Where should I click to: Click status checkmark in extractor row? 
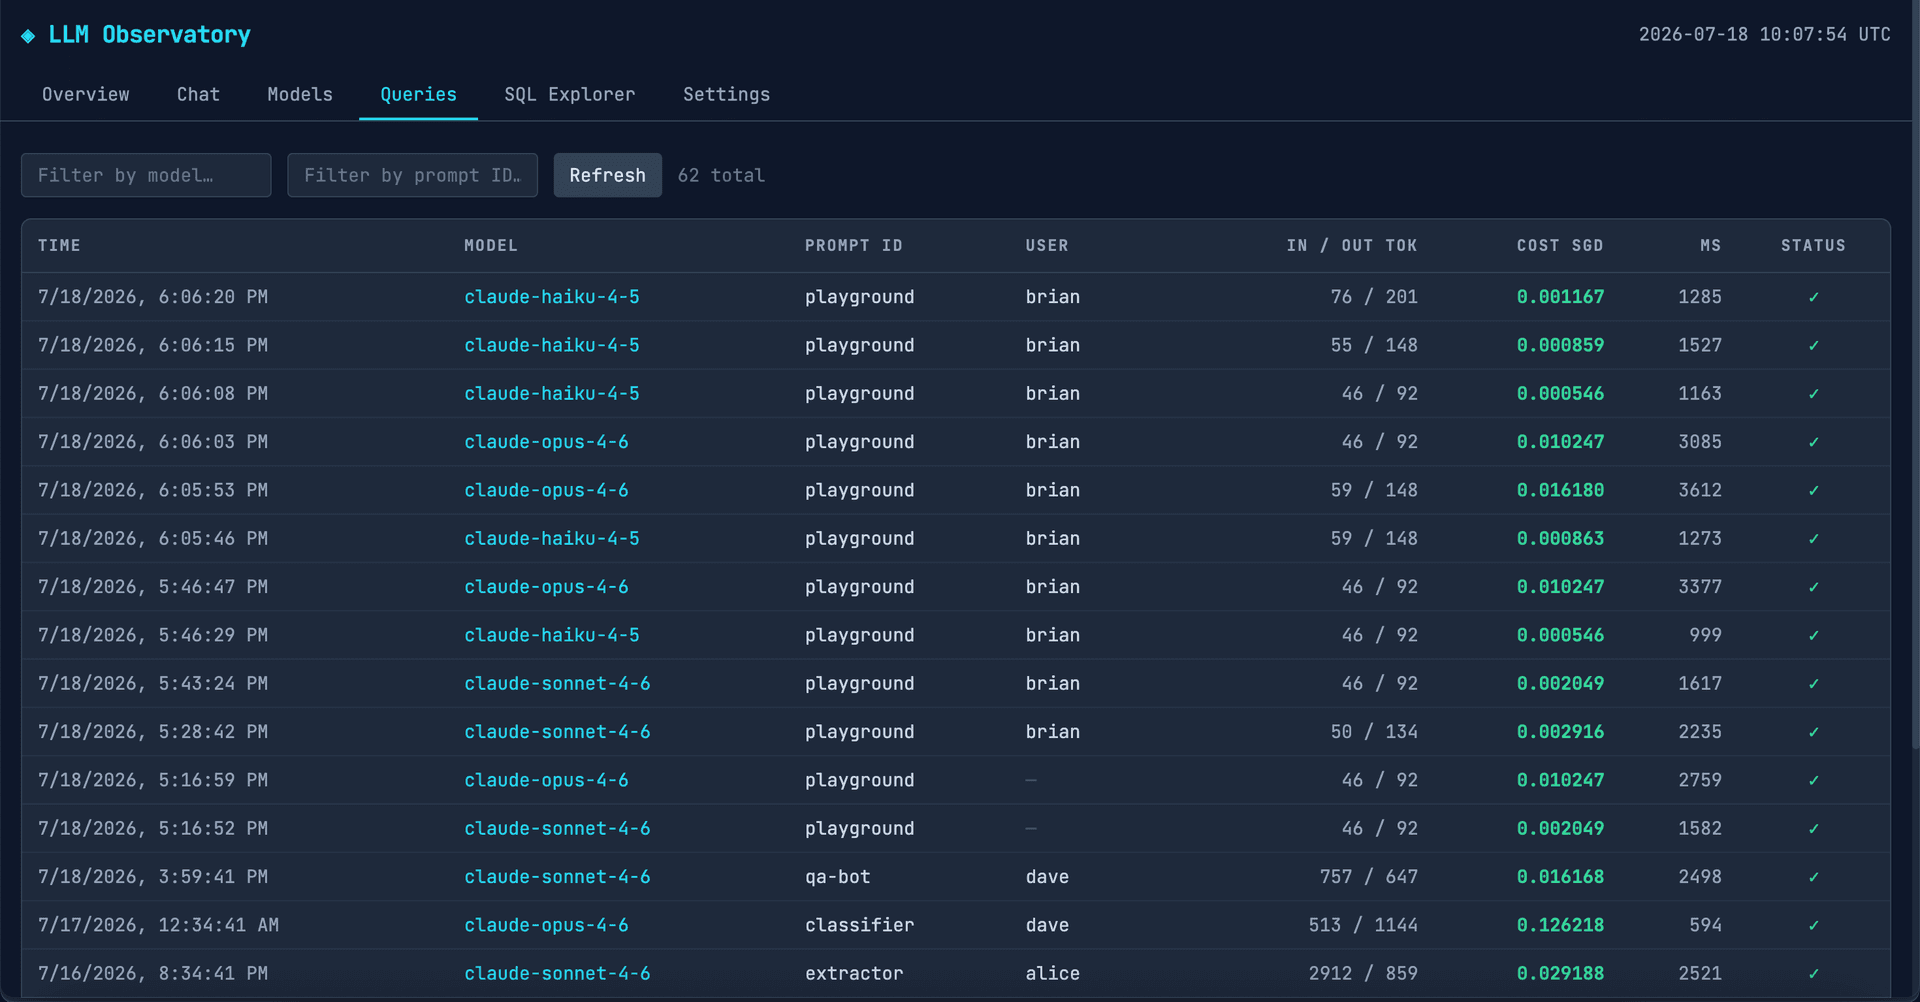(1813, 974)
